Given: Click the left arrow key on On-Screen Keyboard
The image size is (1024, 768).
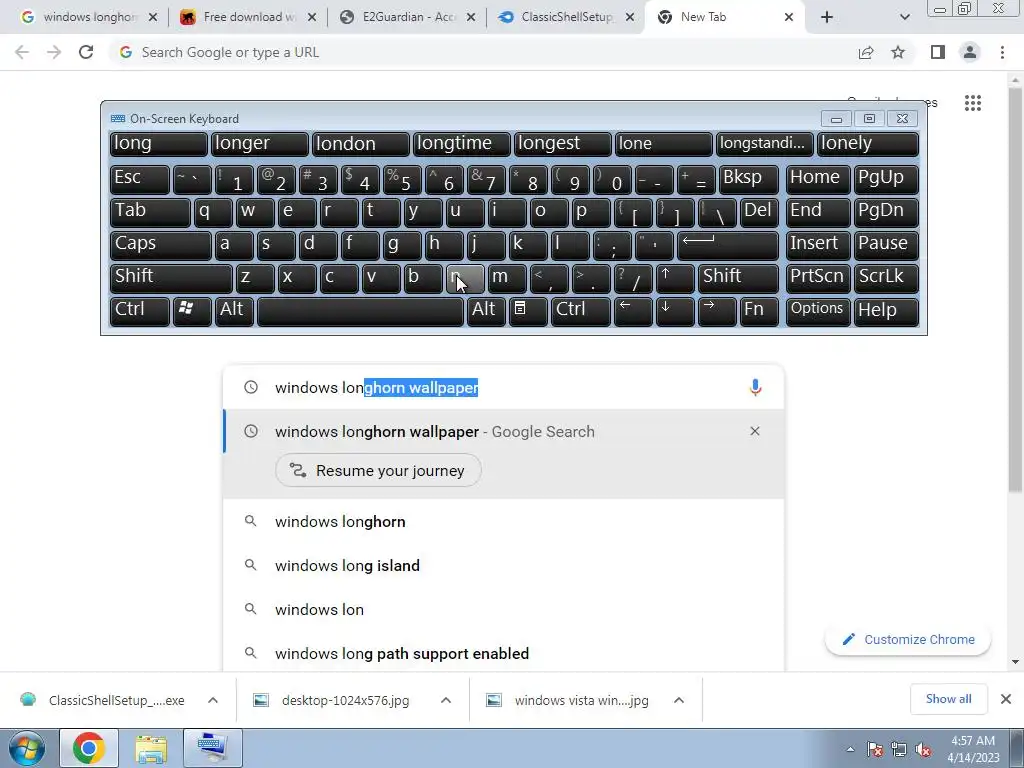Looking at the screenshot, I should click(x=633, y=312).
